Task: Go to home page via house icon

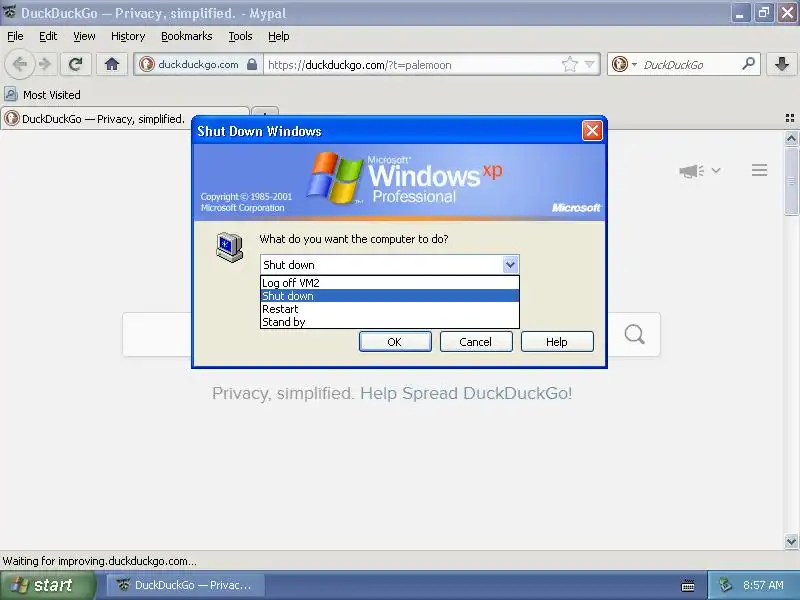Action: [x=112, y=64]
